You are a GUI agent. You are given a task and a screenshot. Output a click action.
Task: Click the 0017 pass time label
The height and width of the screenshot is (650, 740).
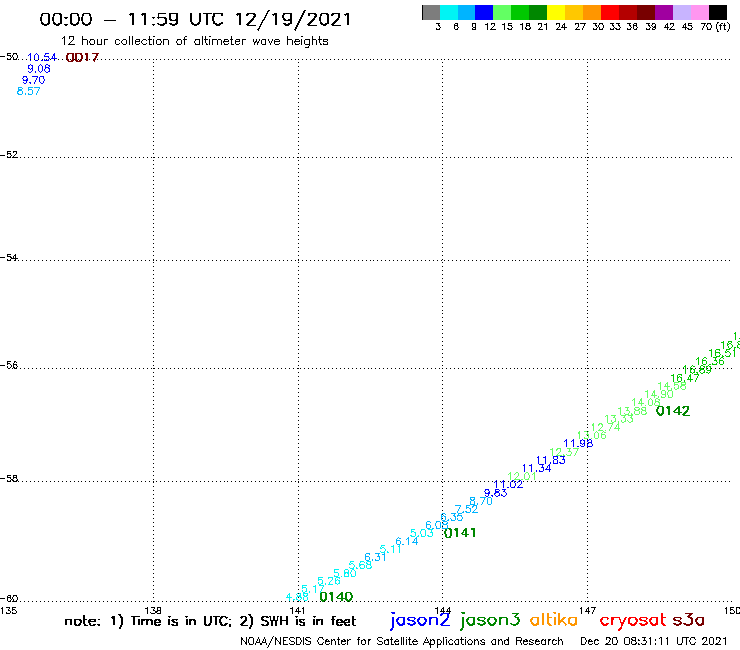(82, 58)
